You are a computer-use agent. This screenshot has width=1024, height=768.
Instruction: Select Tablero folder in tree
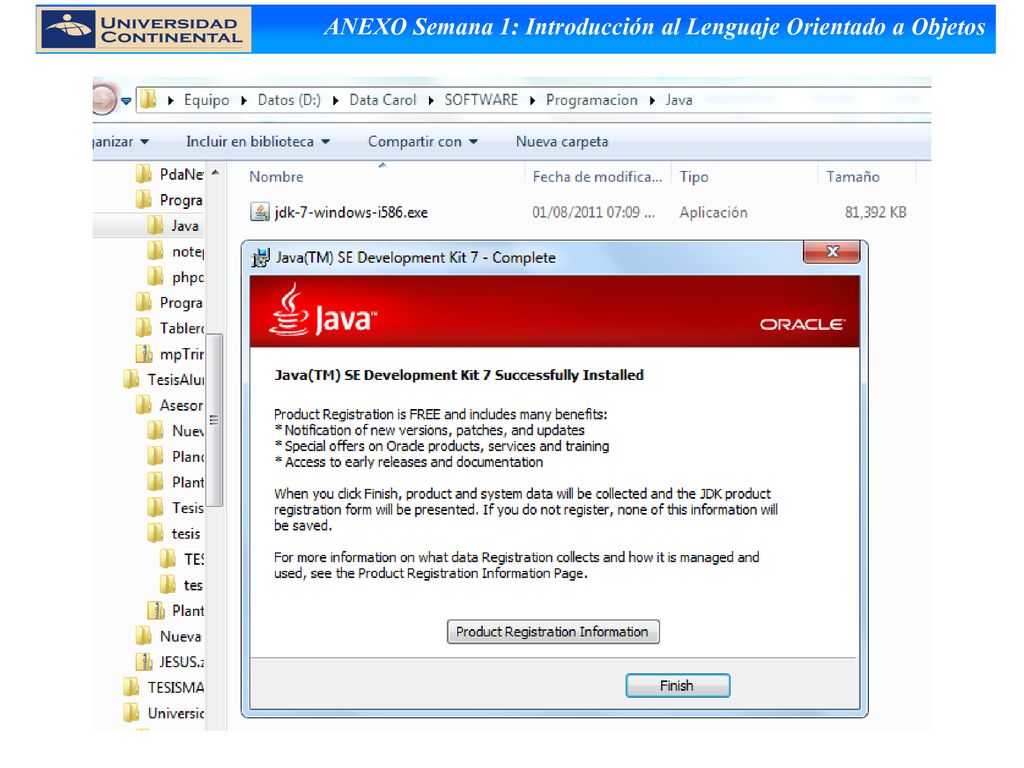170,328
